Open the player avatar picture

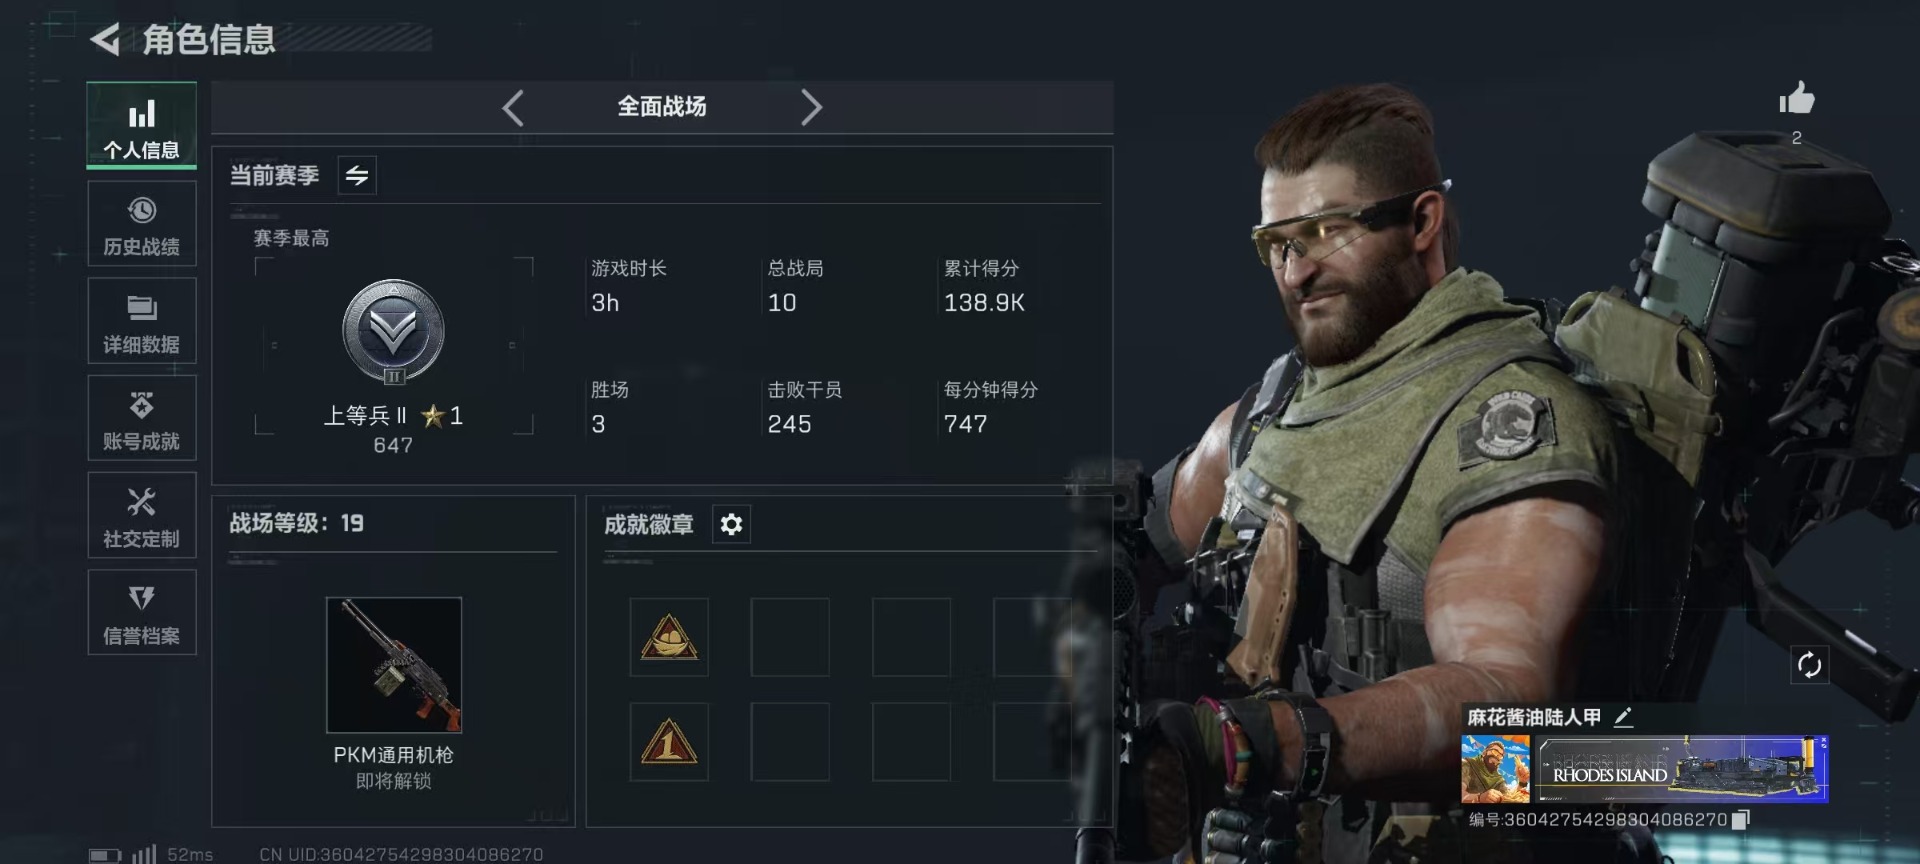tap(1495, 769)
